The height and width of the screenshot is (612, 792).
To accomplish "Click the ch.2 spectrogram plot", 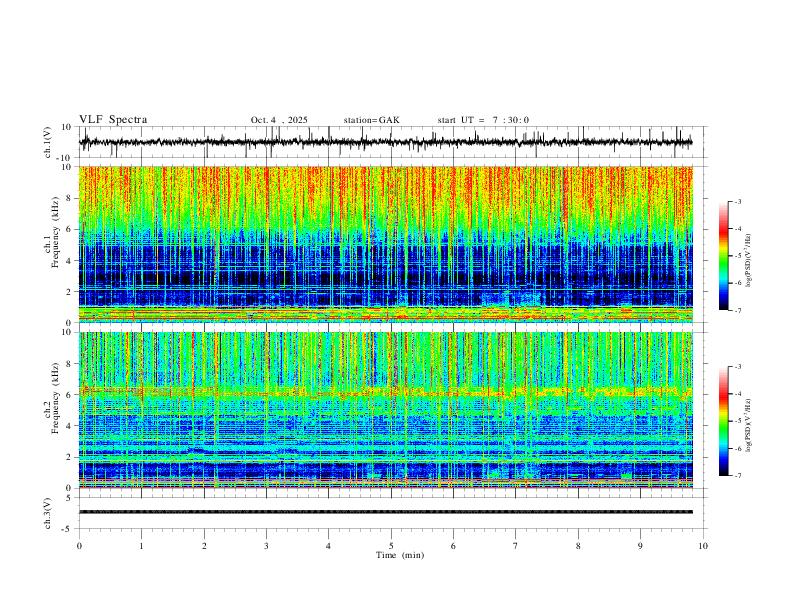I will [386, 410].
